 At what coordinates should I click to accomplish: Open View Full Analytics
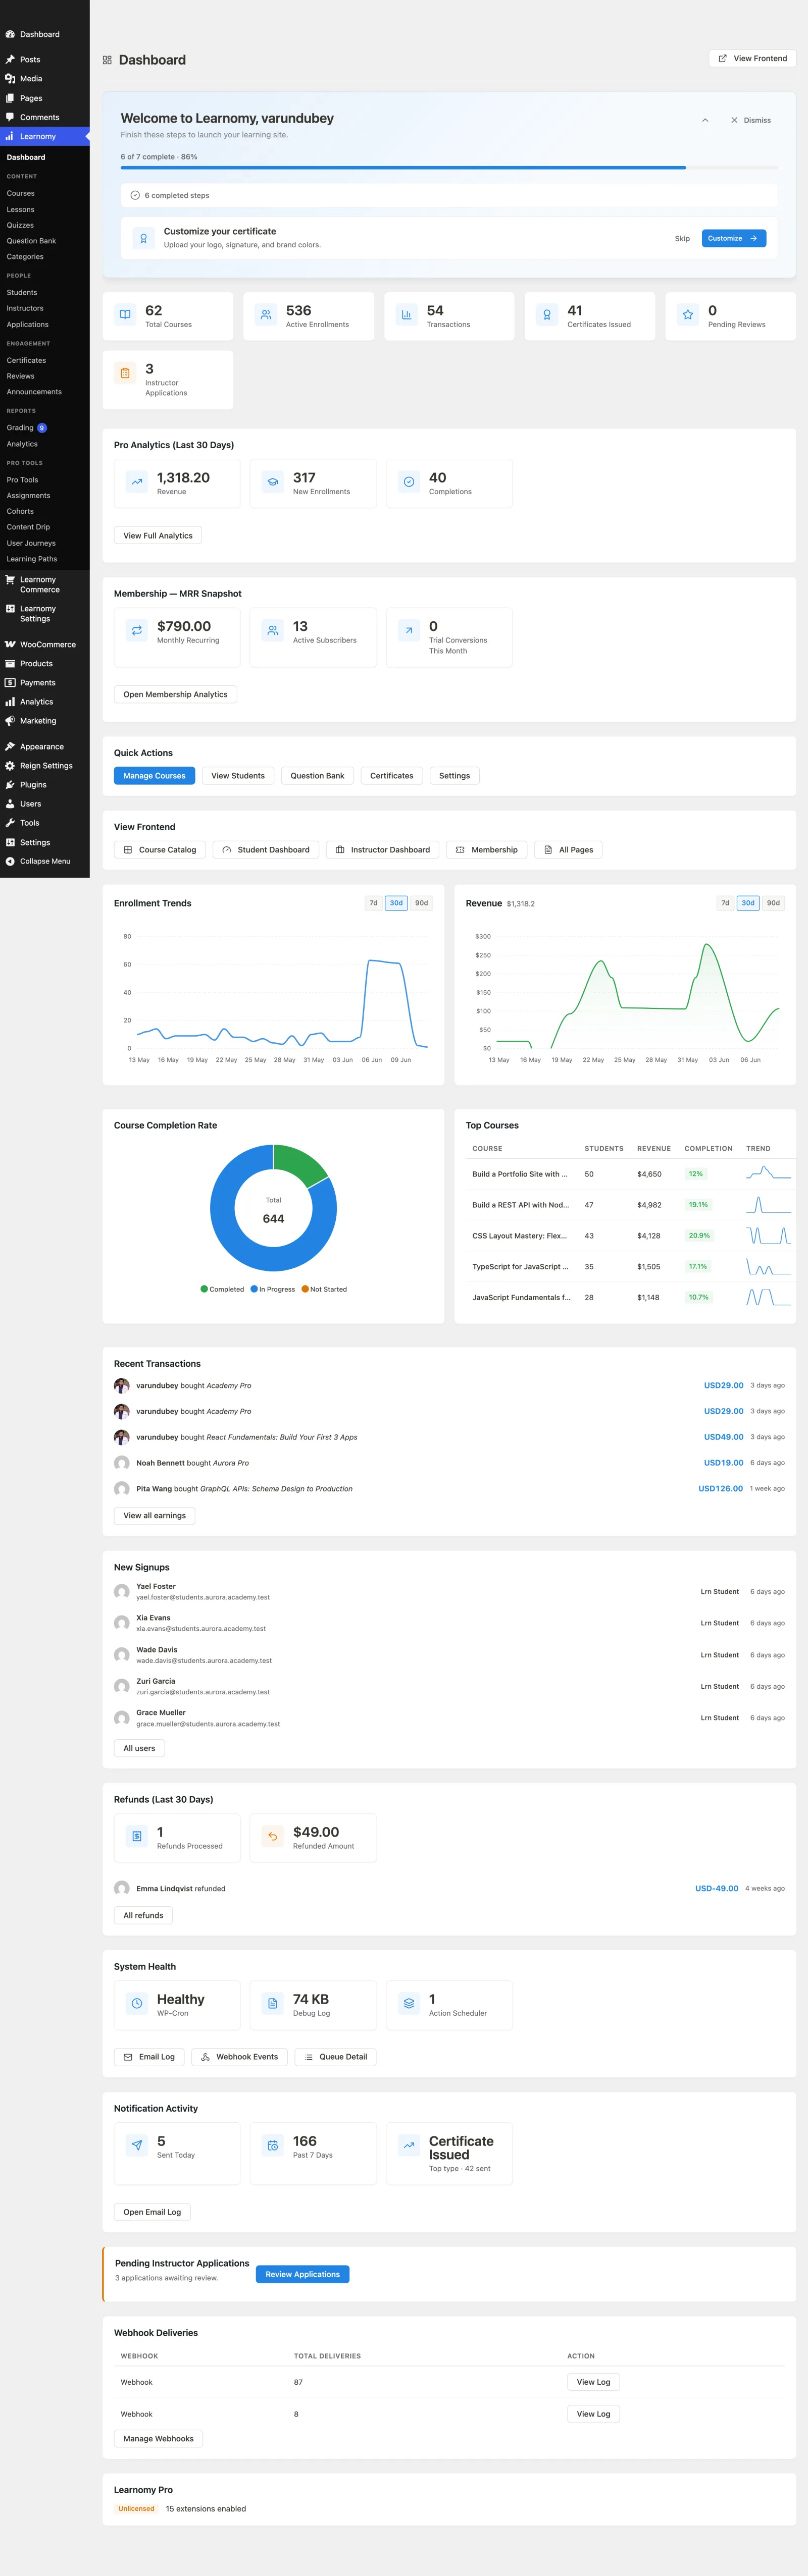click(x=158, y=536)
